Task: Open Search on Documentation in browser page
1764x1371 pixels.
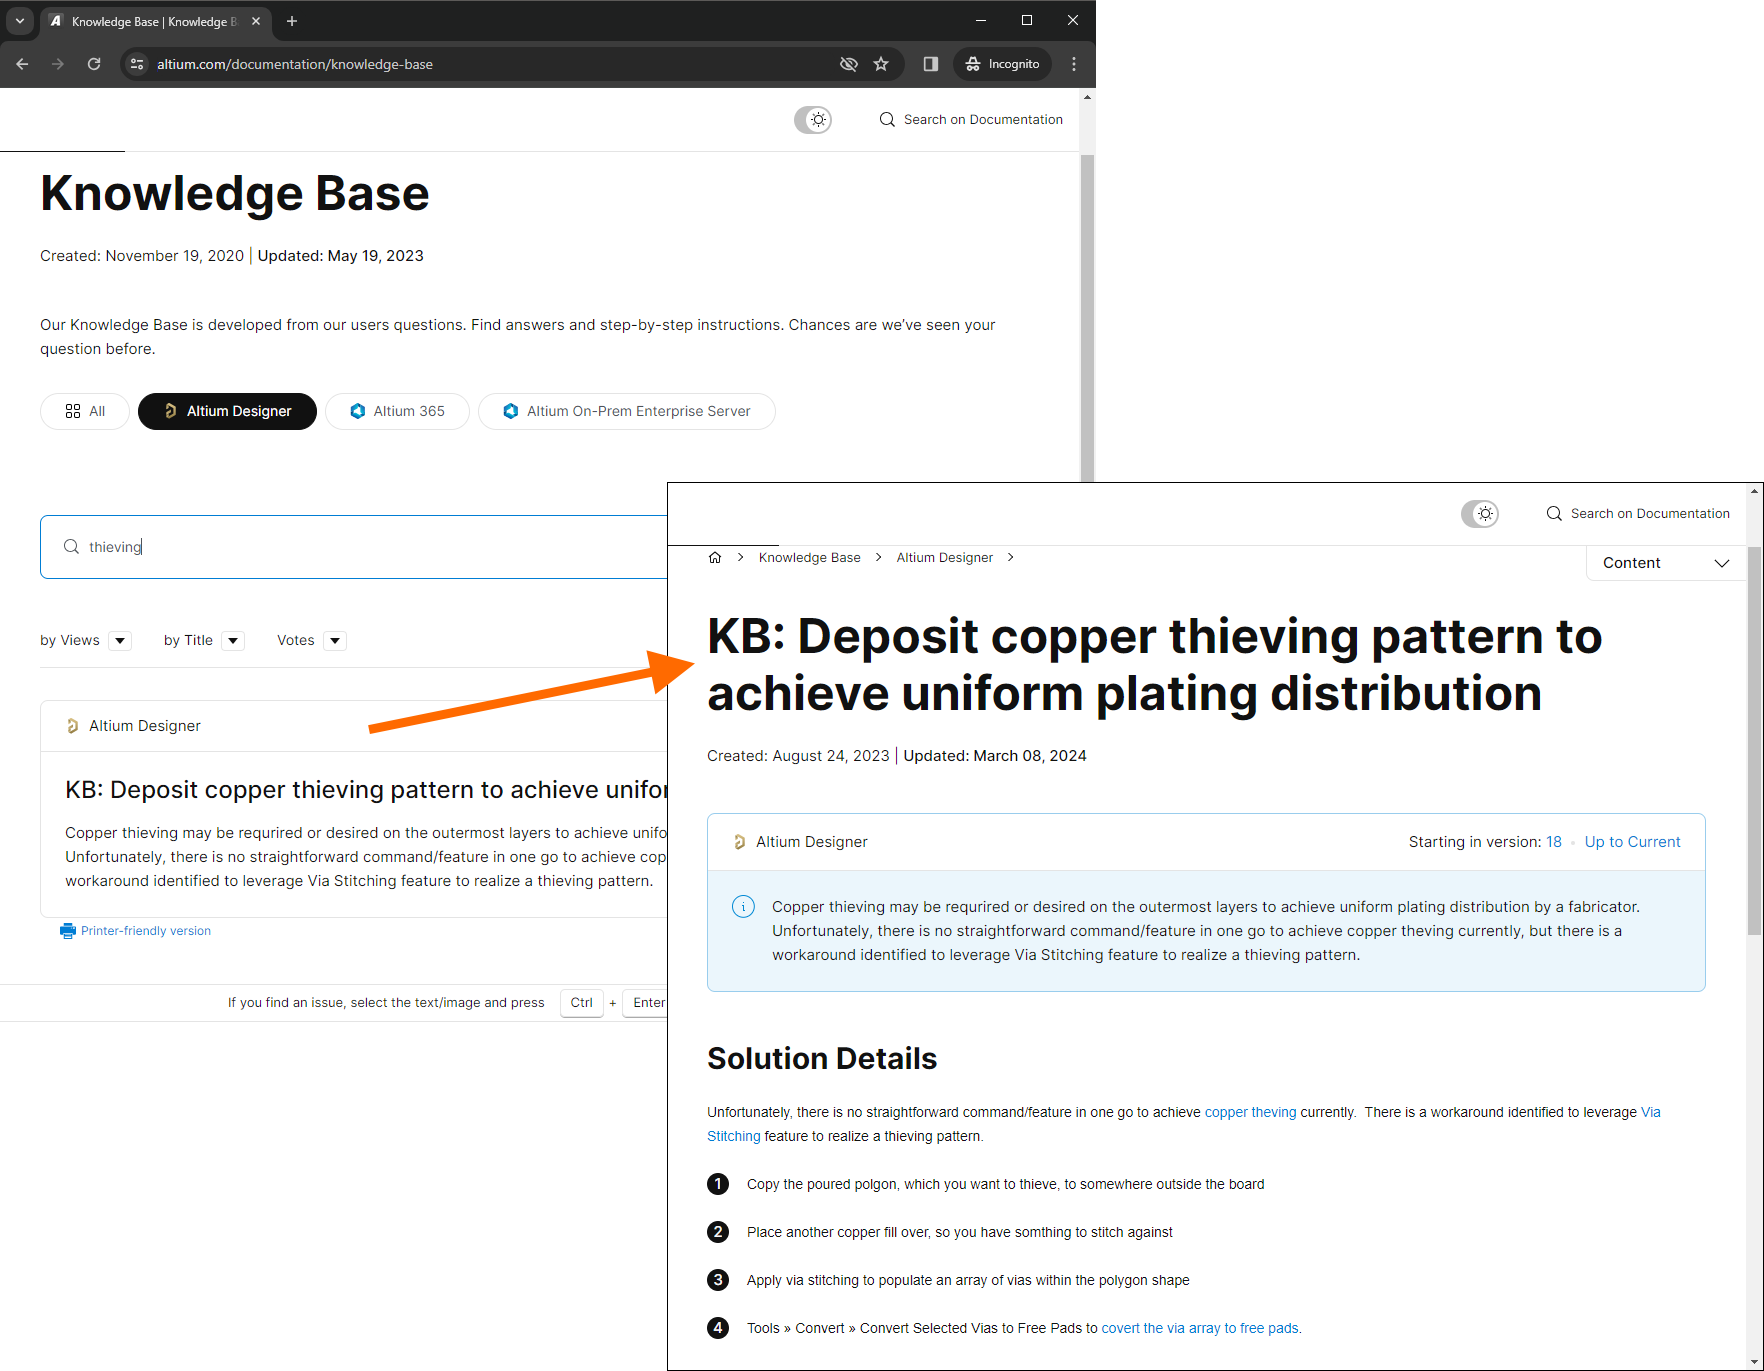Action: click(971, 120)
